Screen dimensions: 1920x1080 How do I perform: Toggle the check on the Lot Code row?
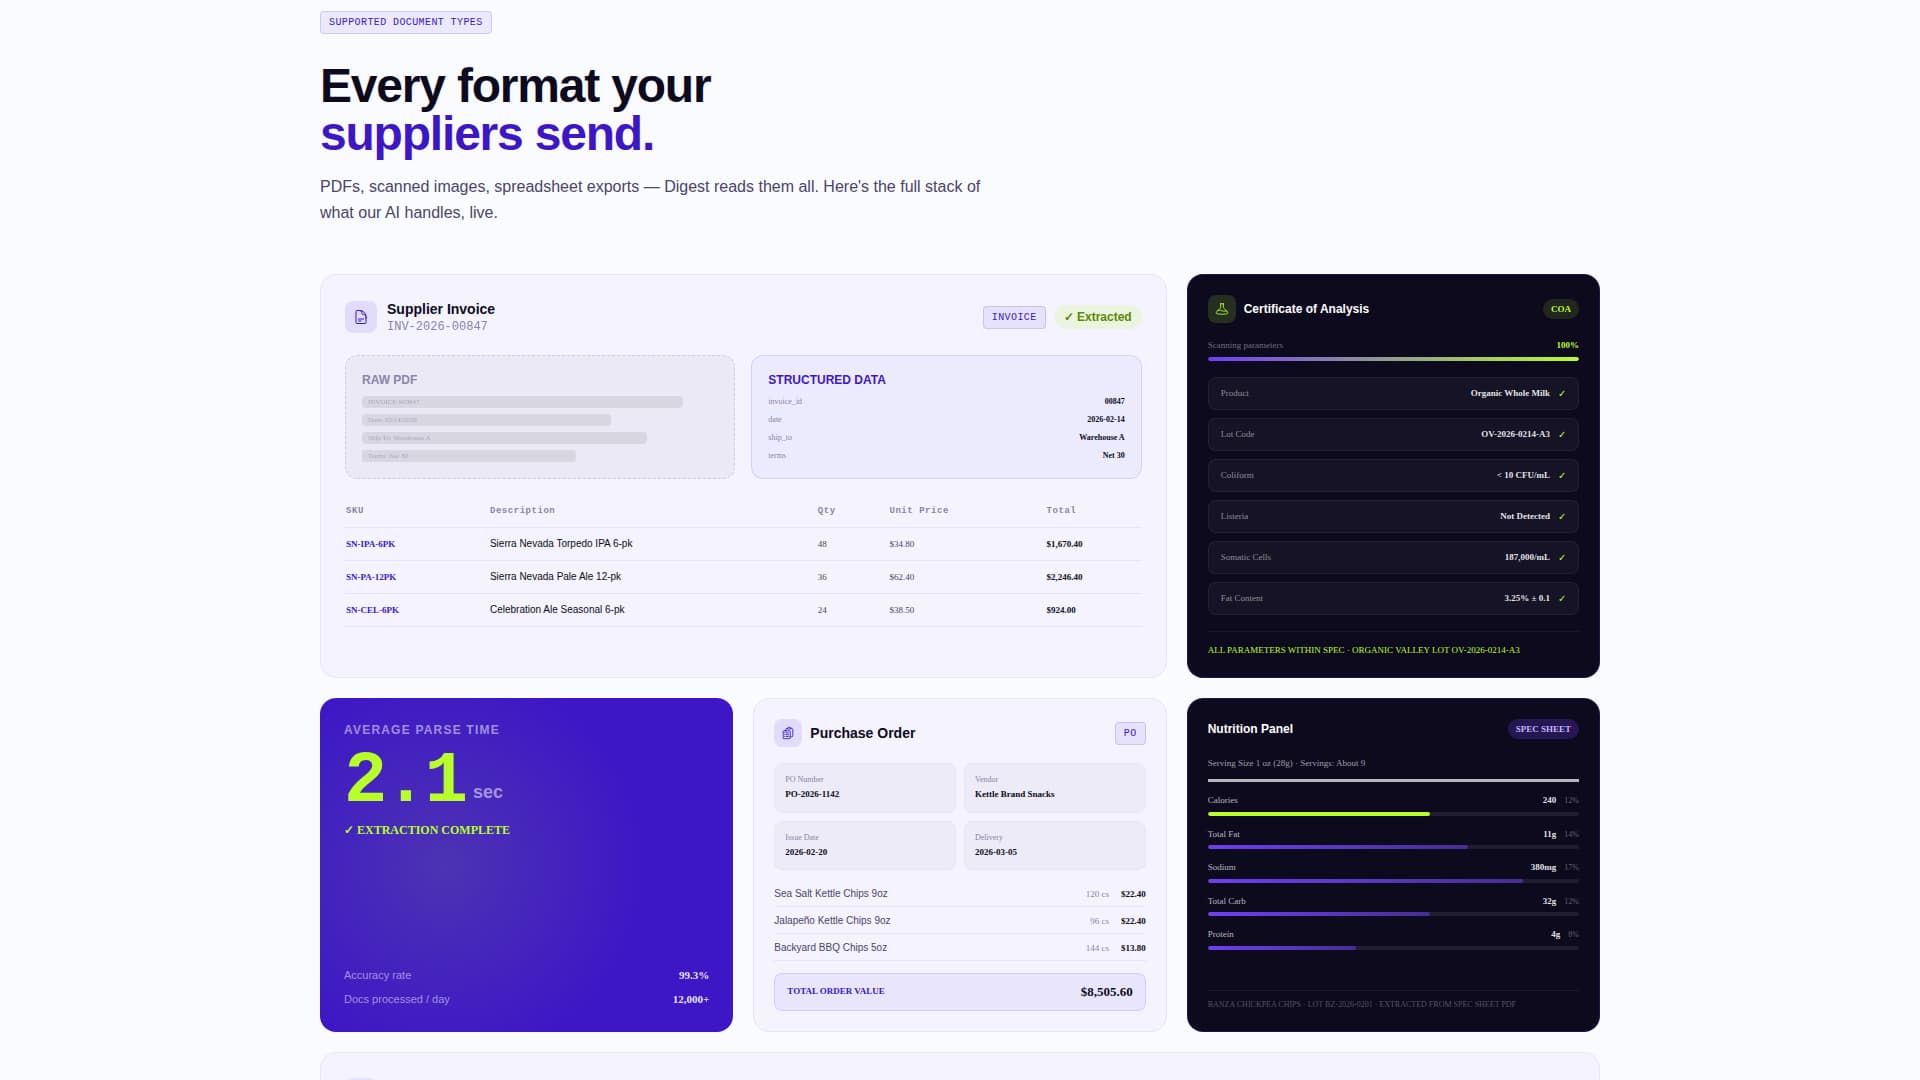point(1563,434)
